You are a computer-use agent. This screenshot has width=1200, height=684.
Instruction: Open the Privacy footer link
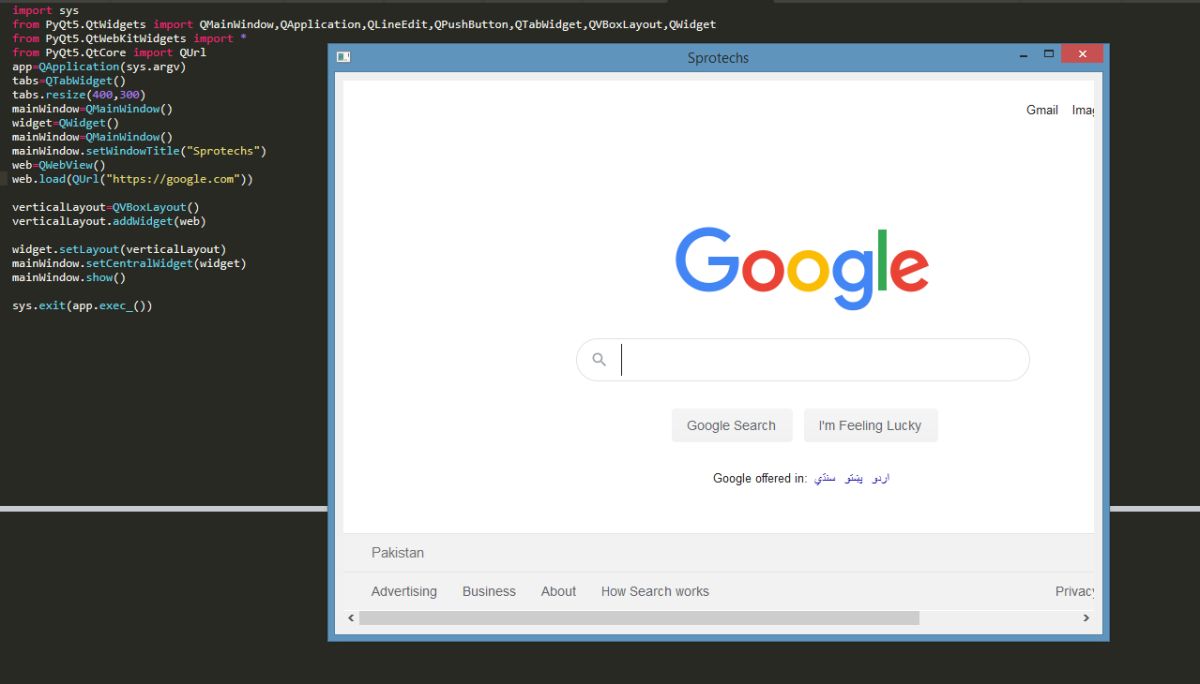[1075, 591]
